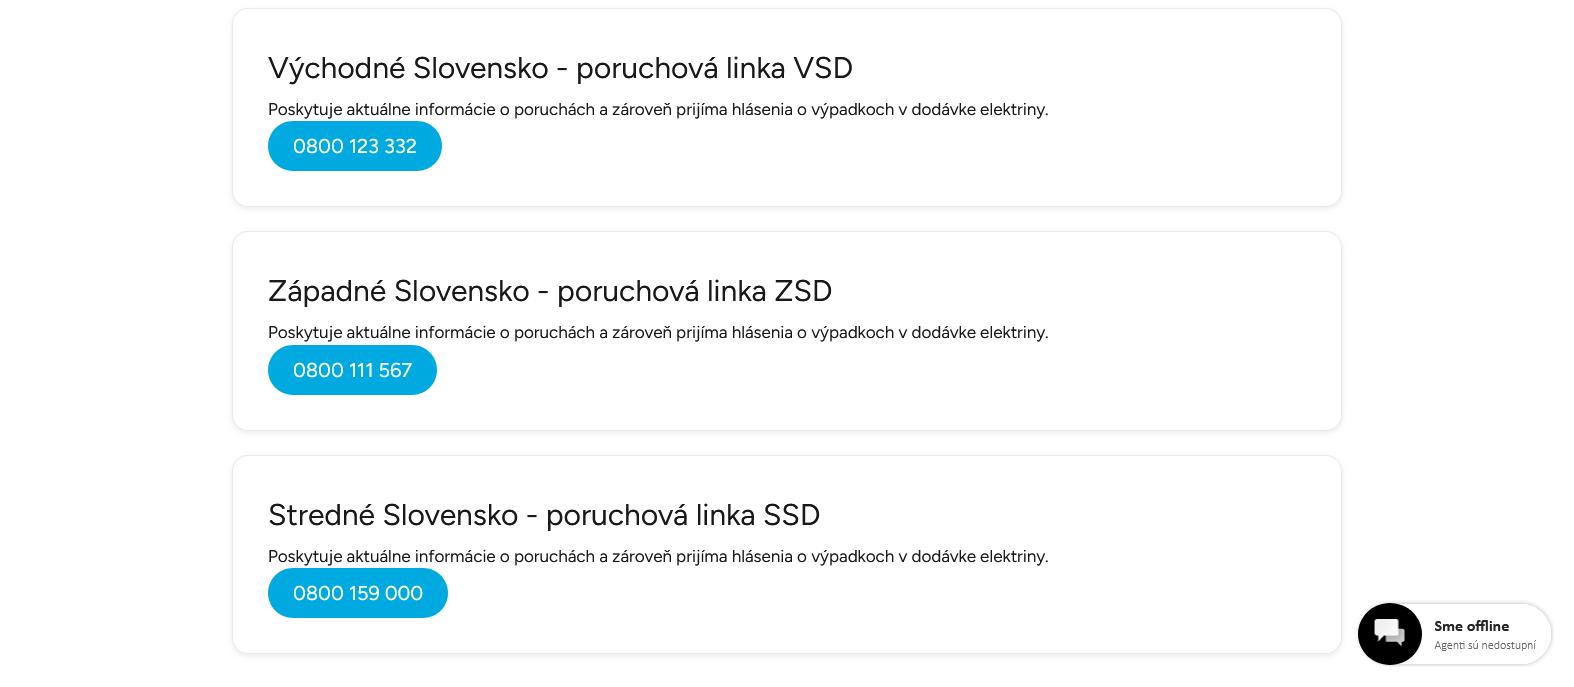The height and width of the screenshot is (687, 1574).
Task: Click the 'SSD' abbreviation in the third heading
Action: [x=791, y=515]
